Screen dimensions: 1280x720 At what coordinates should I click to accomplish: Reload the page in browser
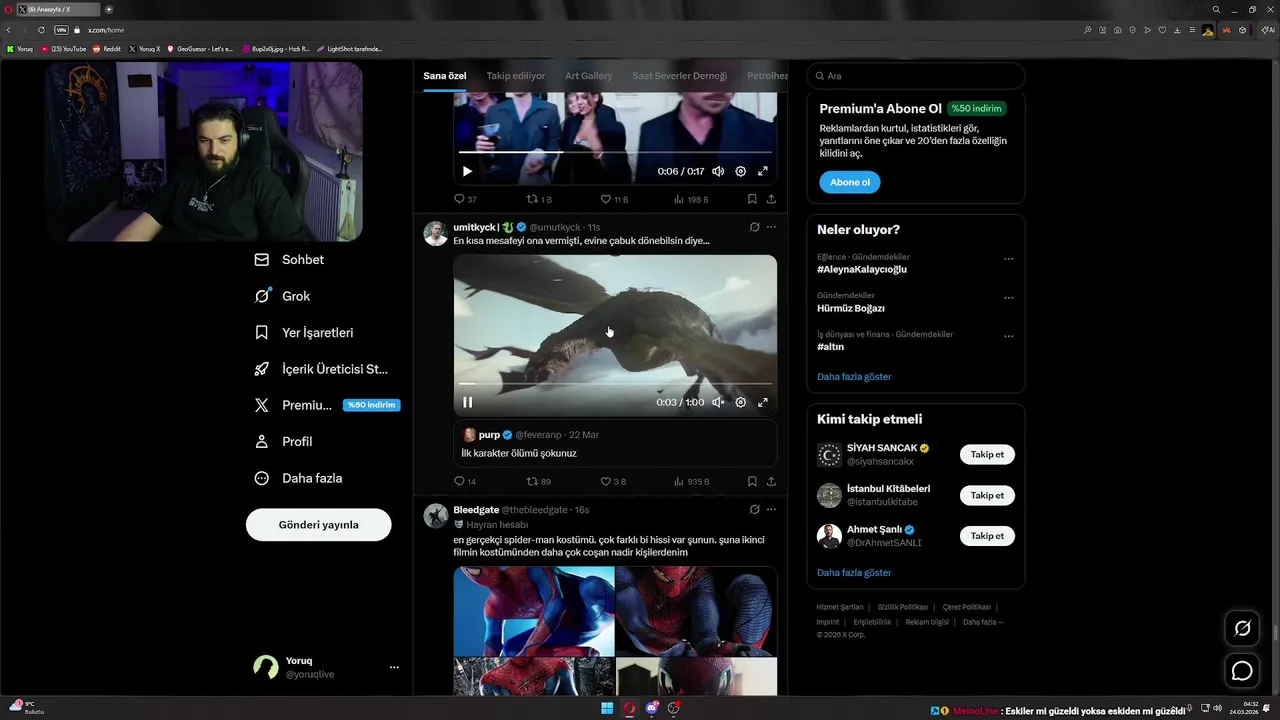click(41, 30)
